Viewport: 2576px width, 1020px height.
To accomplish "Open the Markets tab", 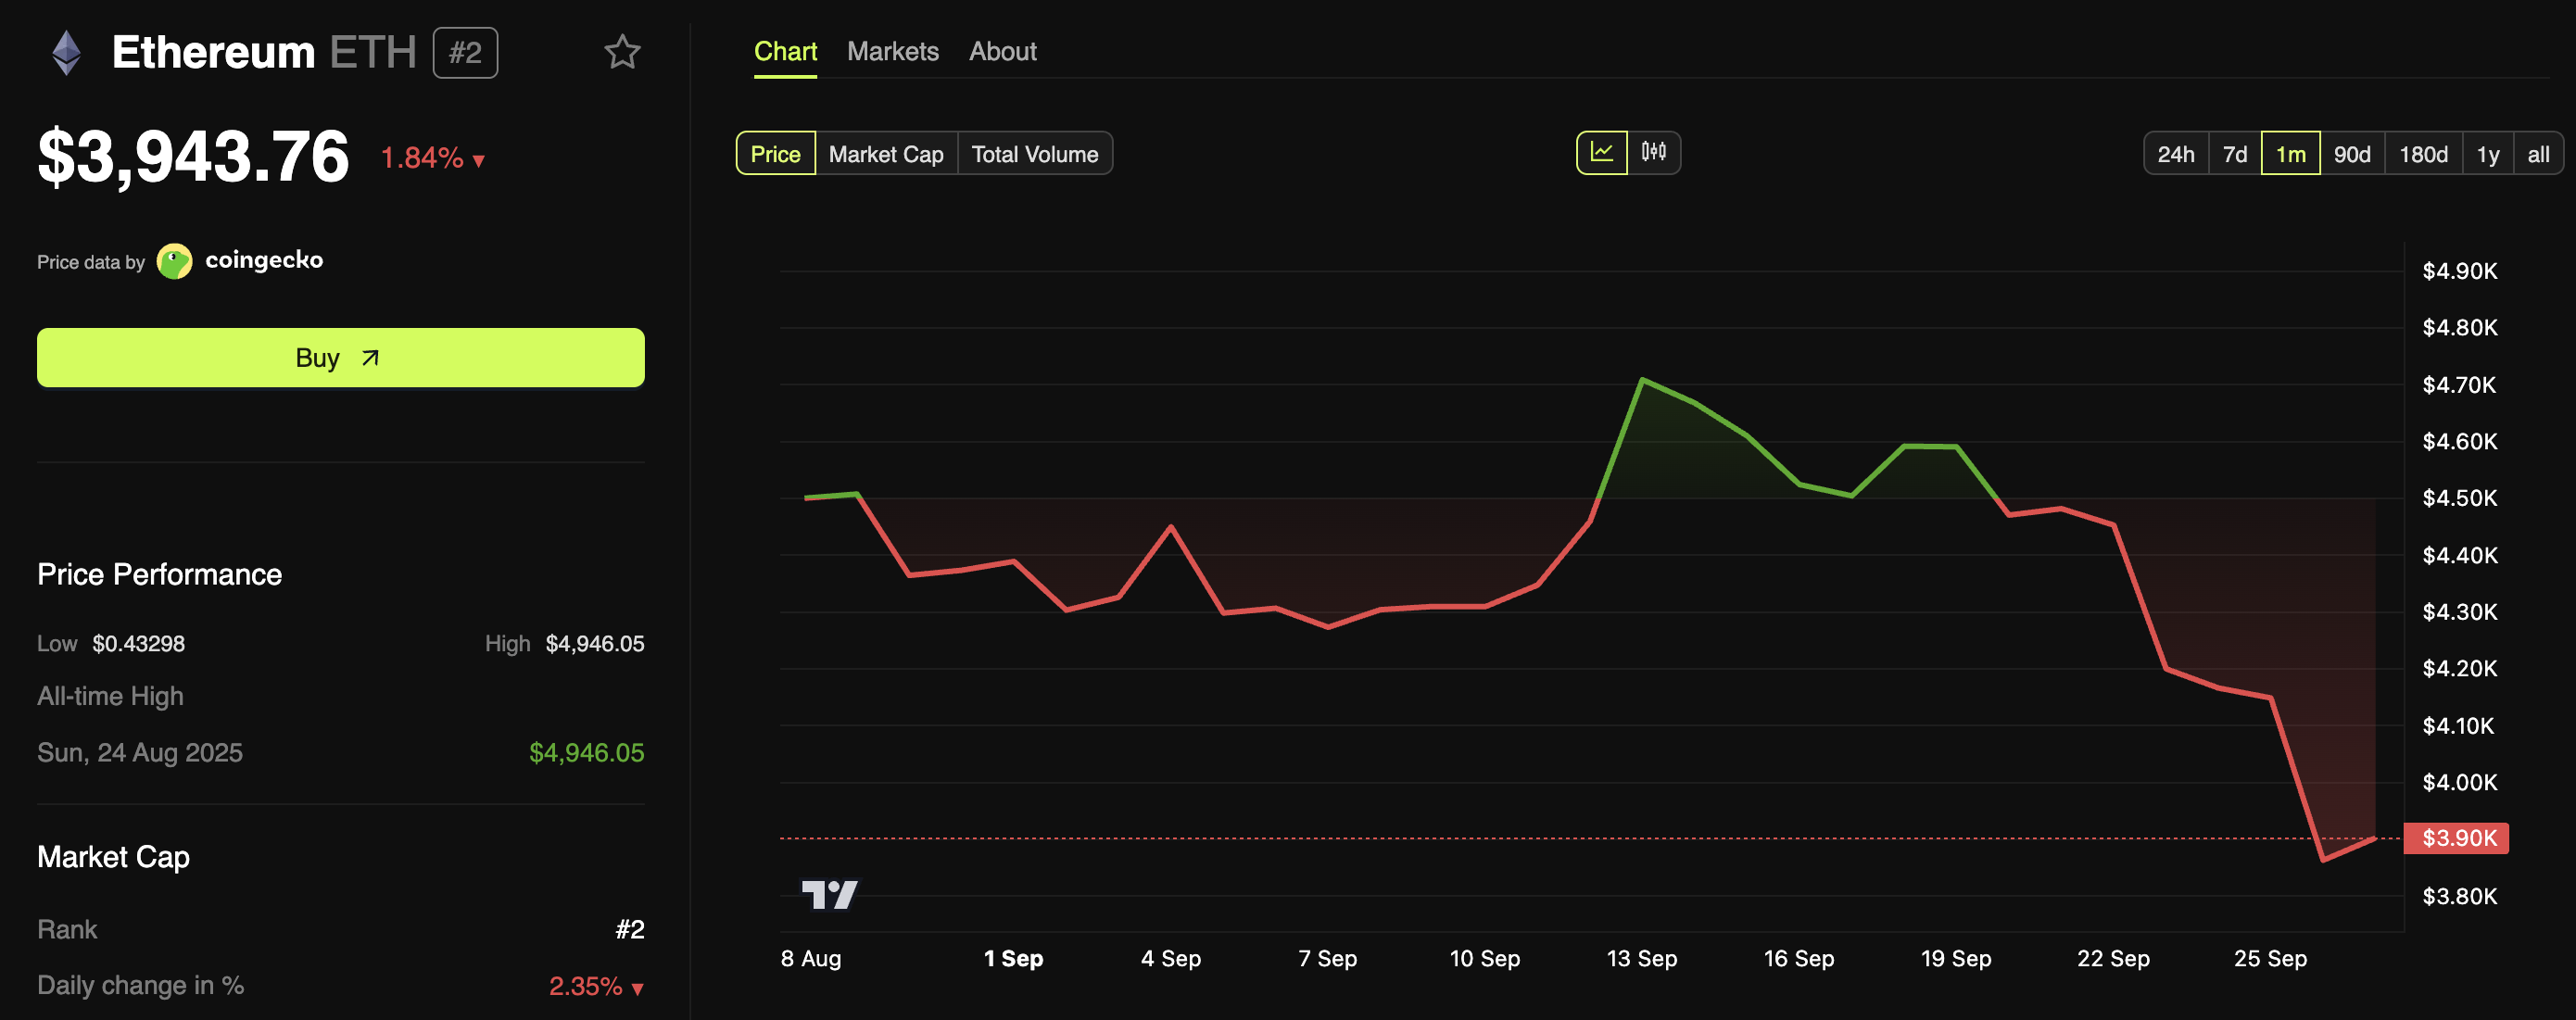I will pyautogui.click(x=892, y=51).
